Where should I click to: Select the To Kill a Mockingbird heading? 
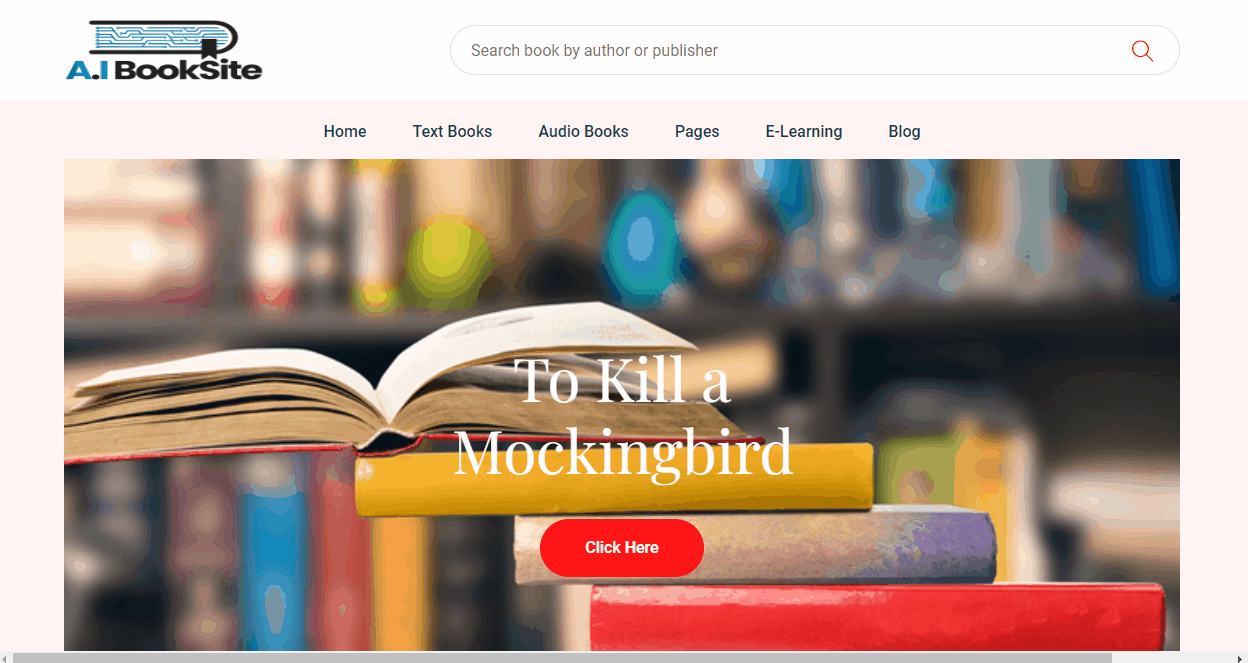pyautogui.click(x=622, y=415)
